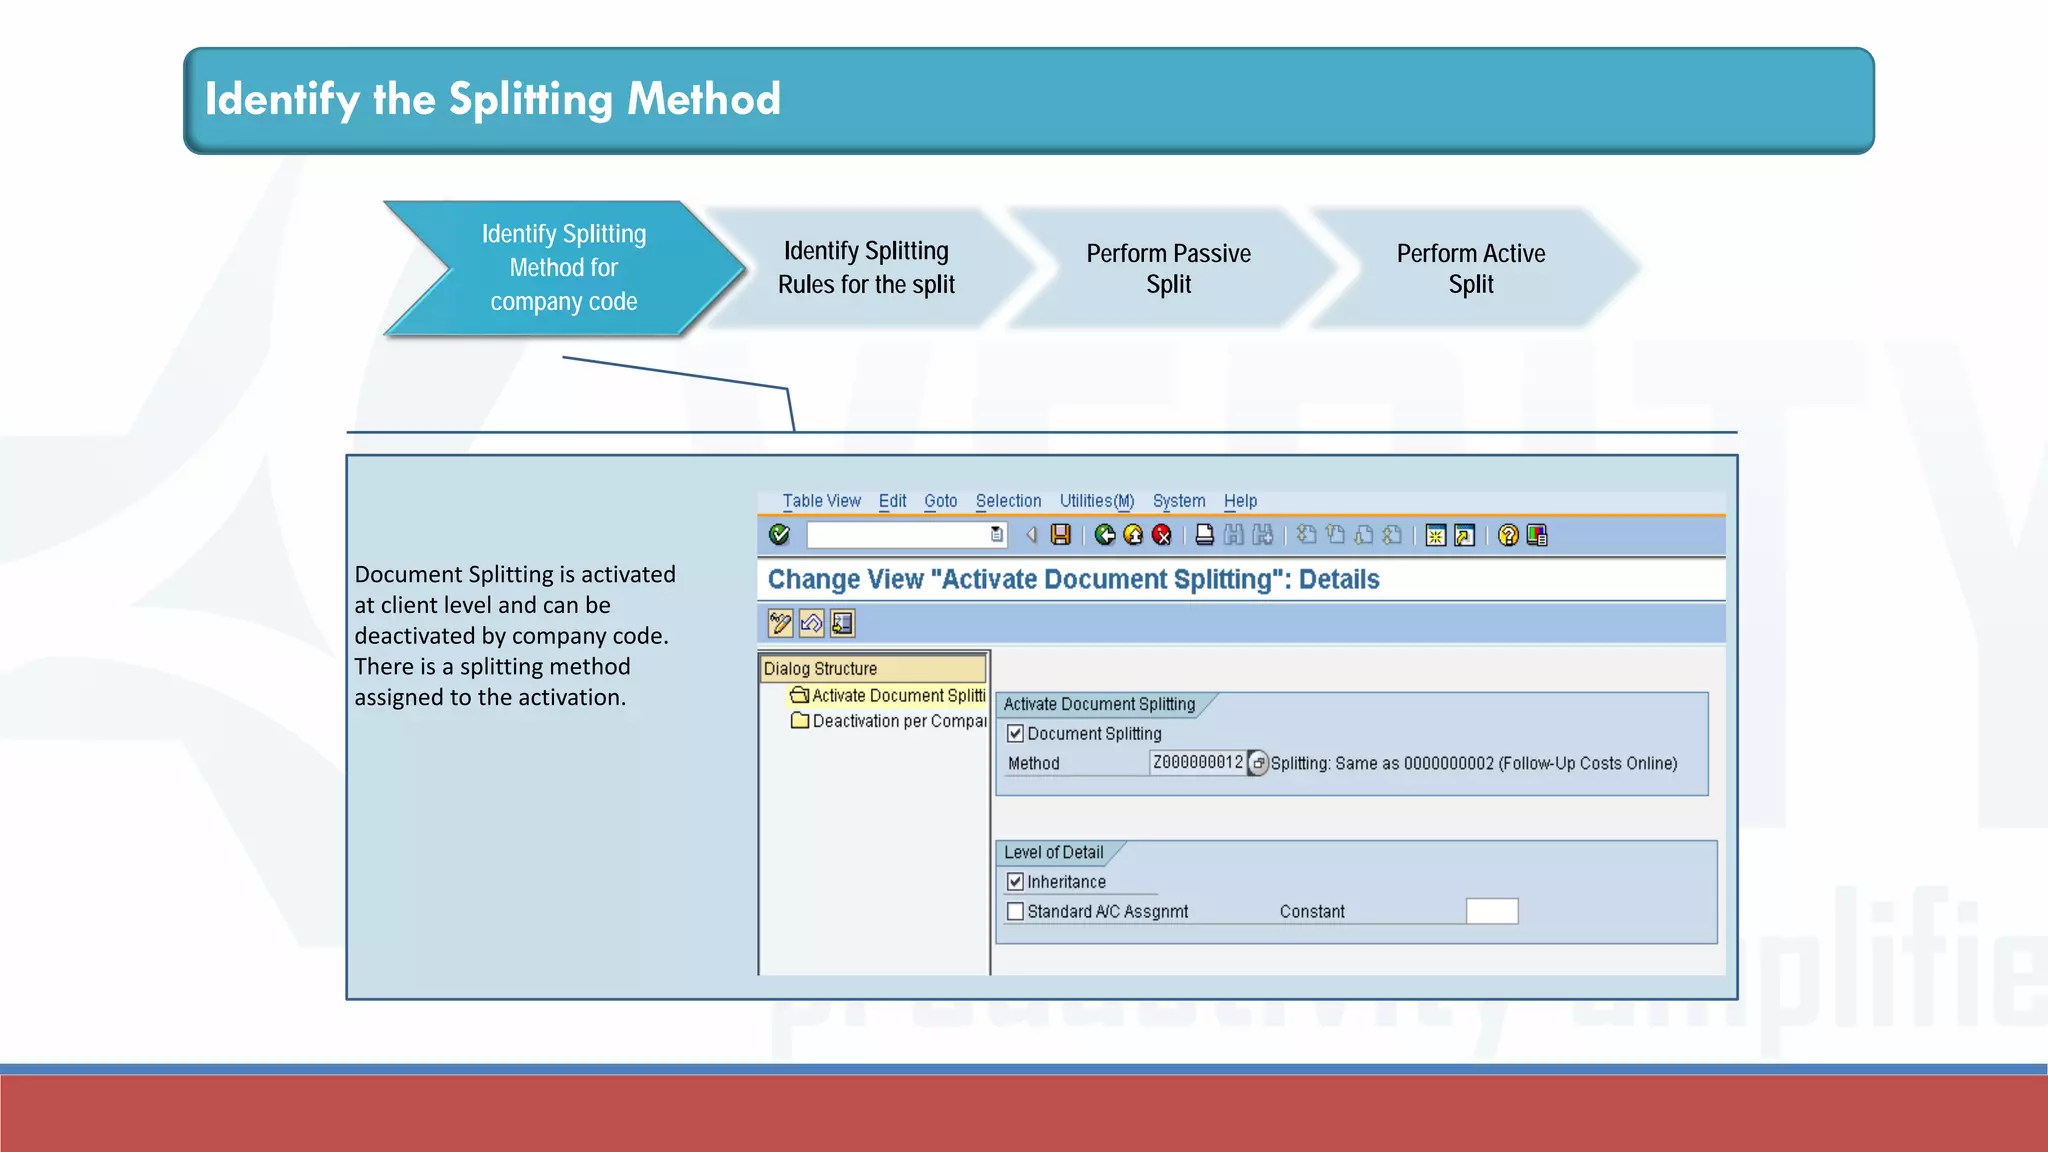Open the Help menu
Image resolution: width=2048 pixels, height=1152 pixels.
[x=1240, y=501]
